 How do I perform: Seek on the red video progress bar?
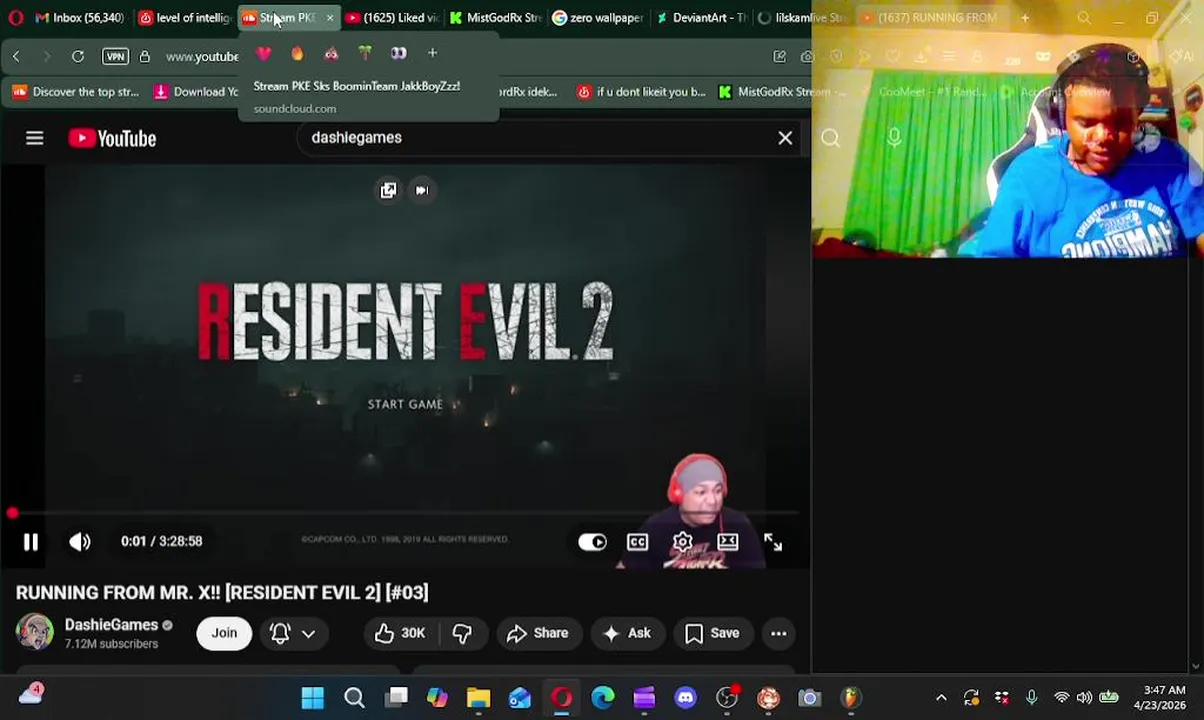(x=405, y=513)
